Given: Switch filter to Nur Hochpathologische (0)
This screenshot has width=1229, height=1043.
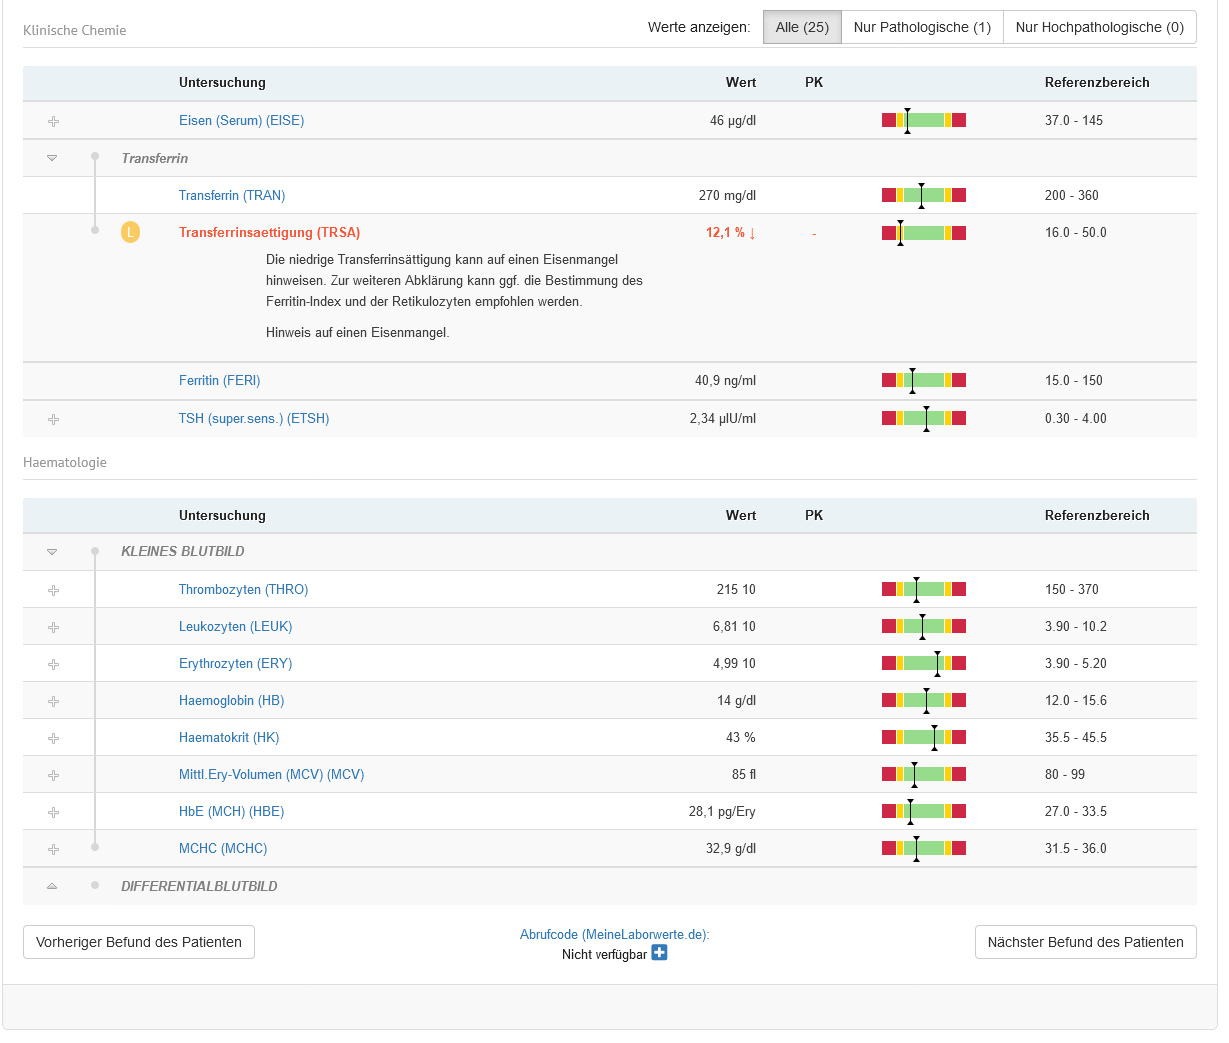Looking at the screenshot, I should tap(1099, 27).
